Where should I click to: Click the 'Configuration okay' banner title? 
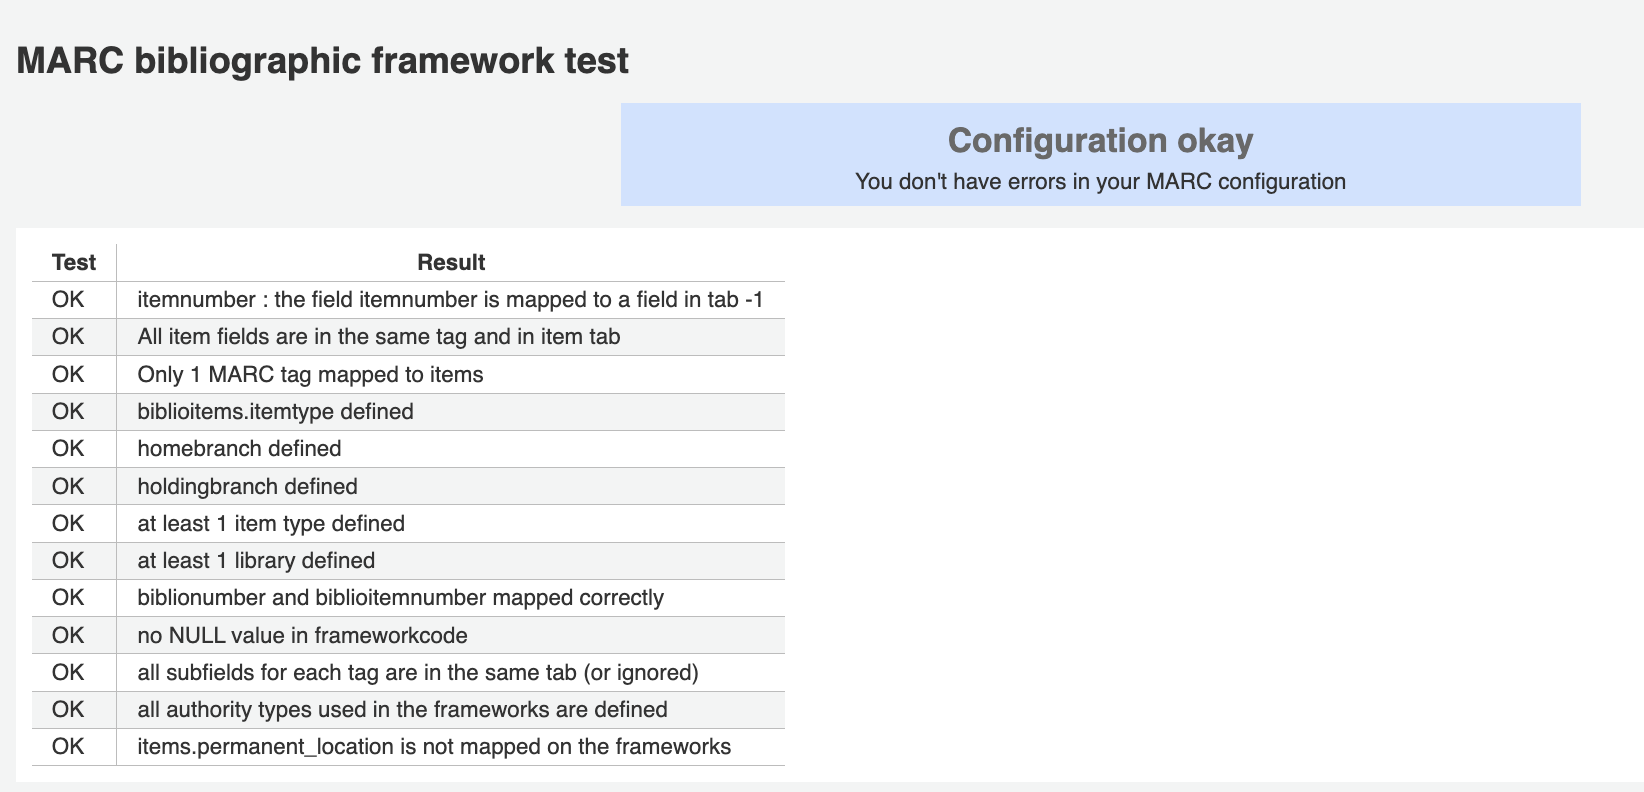tap(1100, 141)
